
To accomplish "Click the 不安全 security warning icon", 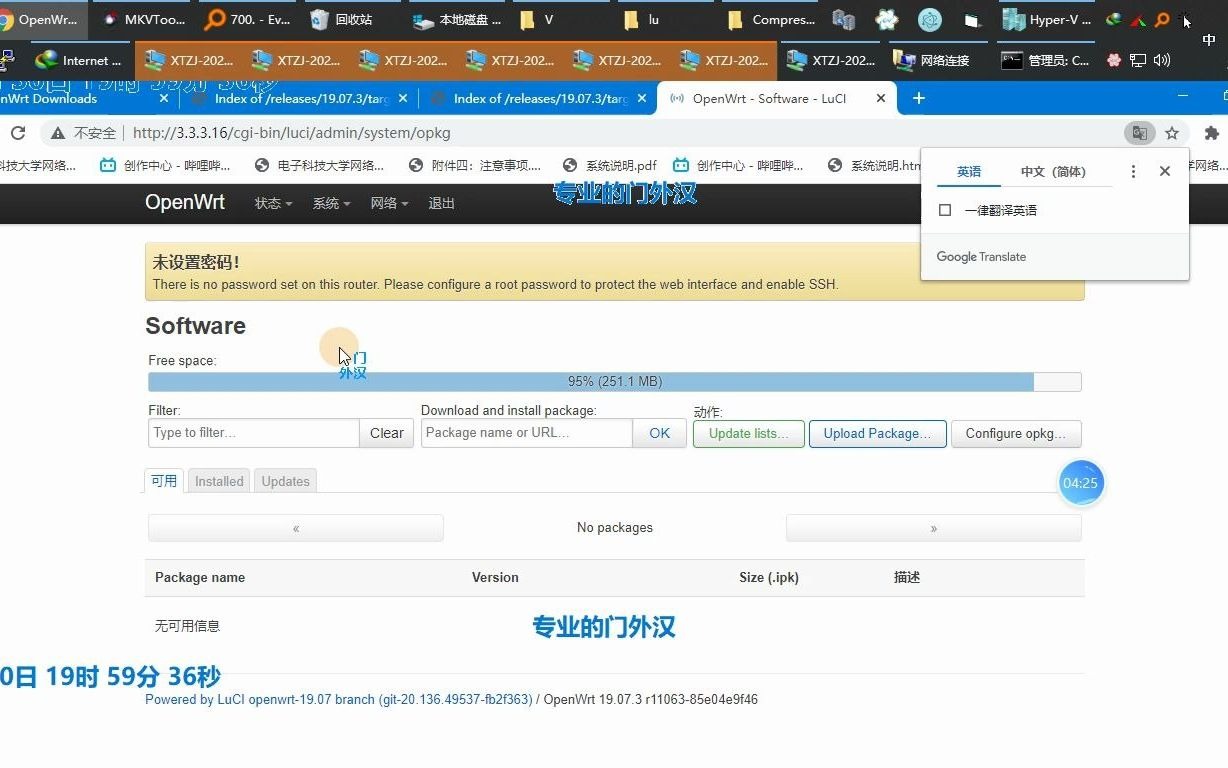I will pos(58,133).
